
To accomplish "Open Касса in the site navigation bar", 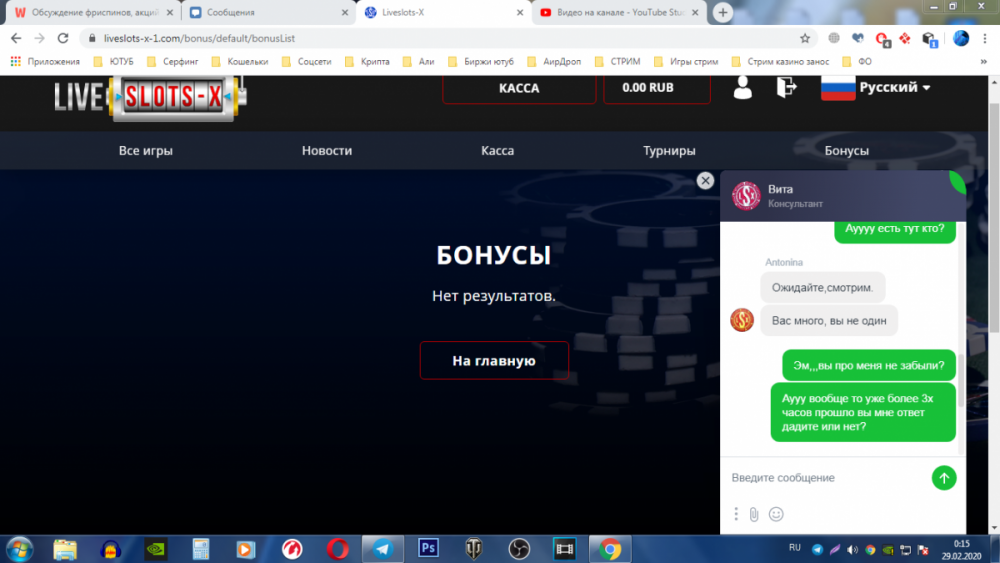I will pyautogui.click(x=497, y=151).
